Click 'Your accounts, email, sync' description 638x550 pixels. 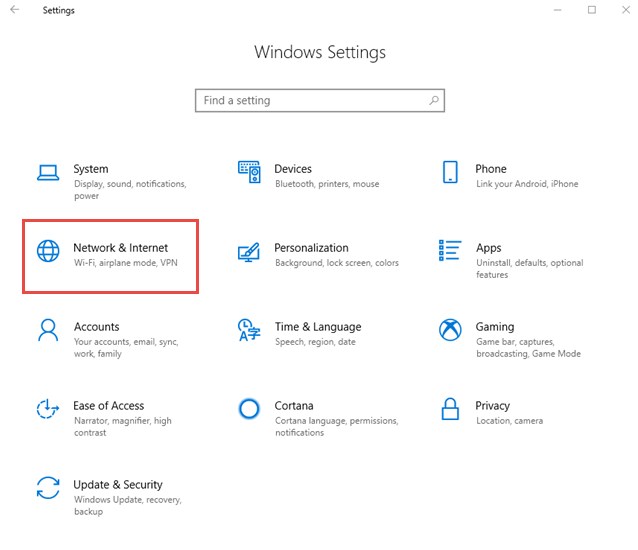pos(126,347)
